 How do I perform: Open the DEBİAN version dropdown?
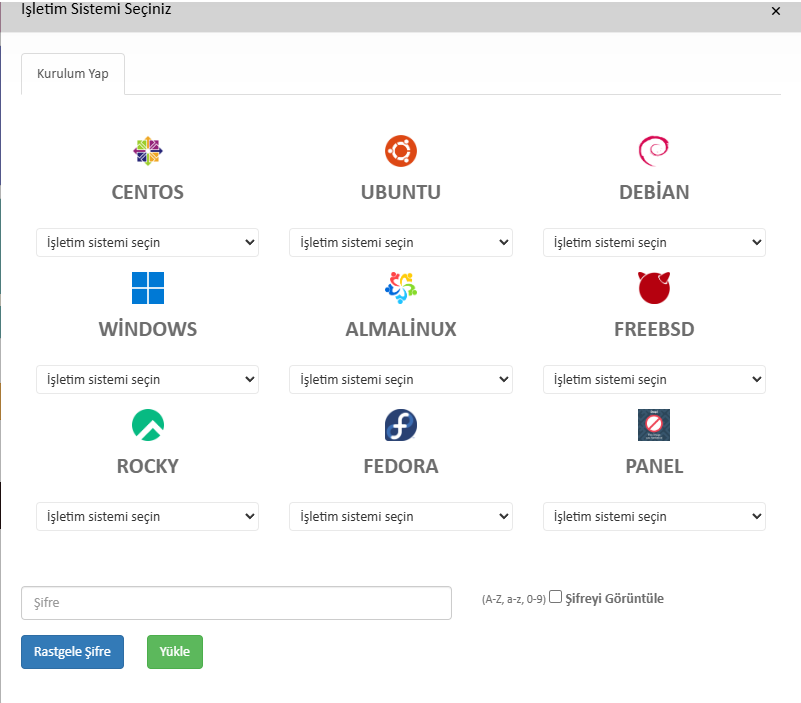tap(654, 242)
